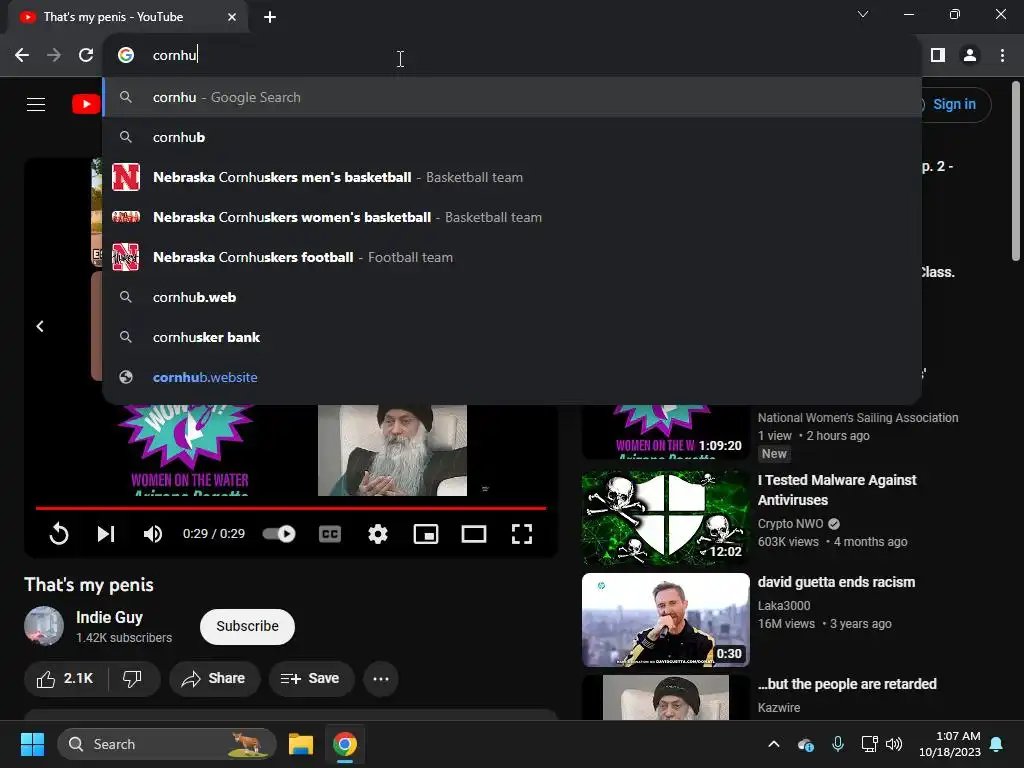The image size is (1024, 768).
Task: Click the page vertical scrollbar
Action: (1016, 171)
